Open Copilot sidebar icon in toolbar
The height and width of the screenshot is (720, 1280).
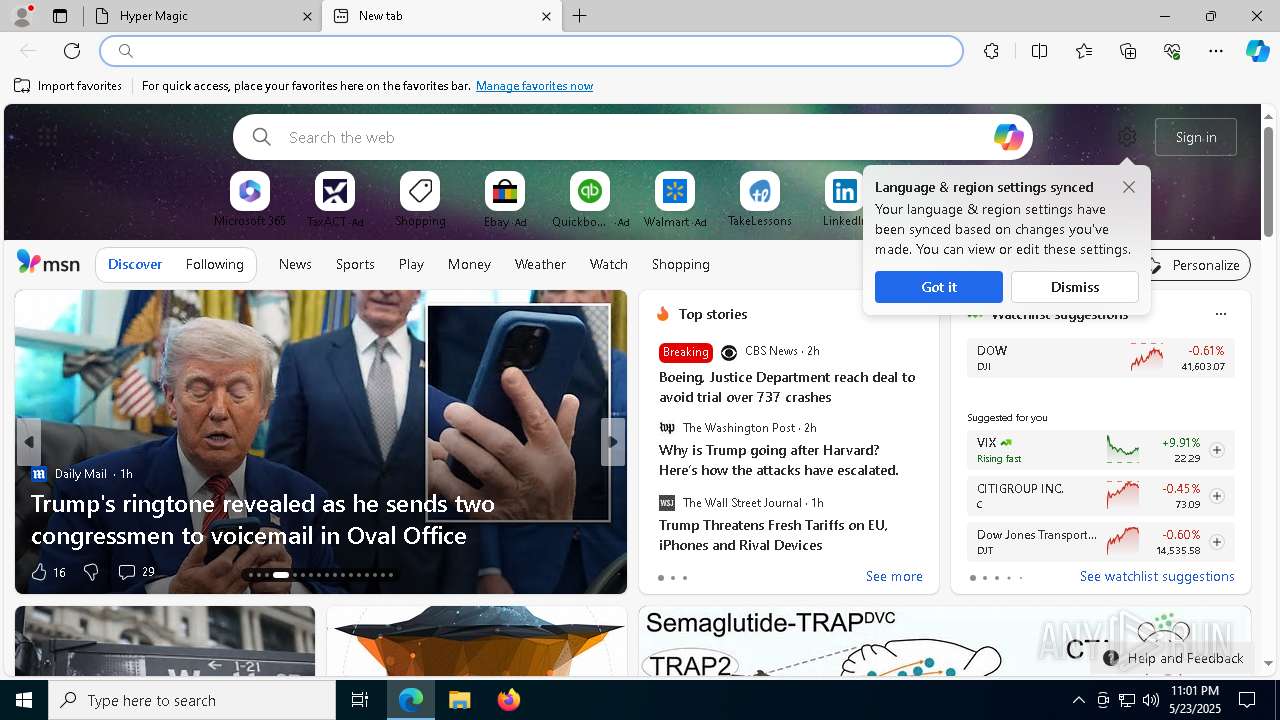1258,51
